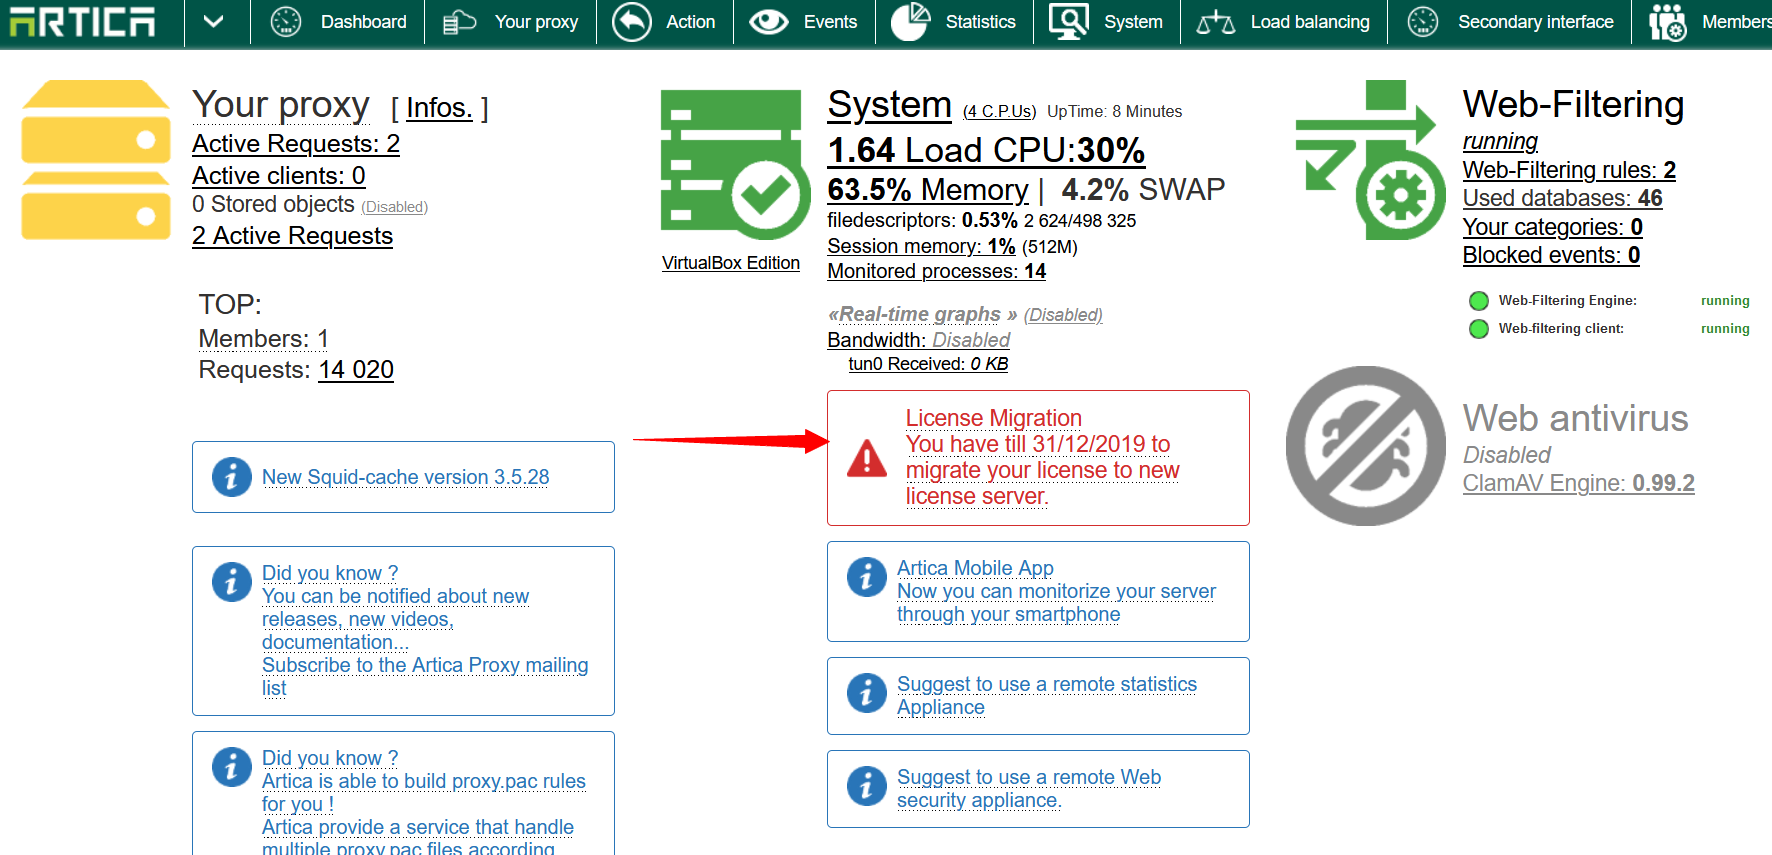Open New Squid-cache version 3.5.28 link

tap(406, 477)
